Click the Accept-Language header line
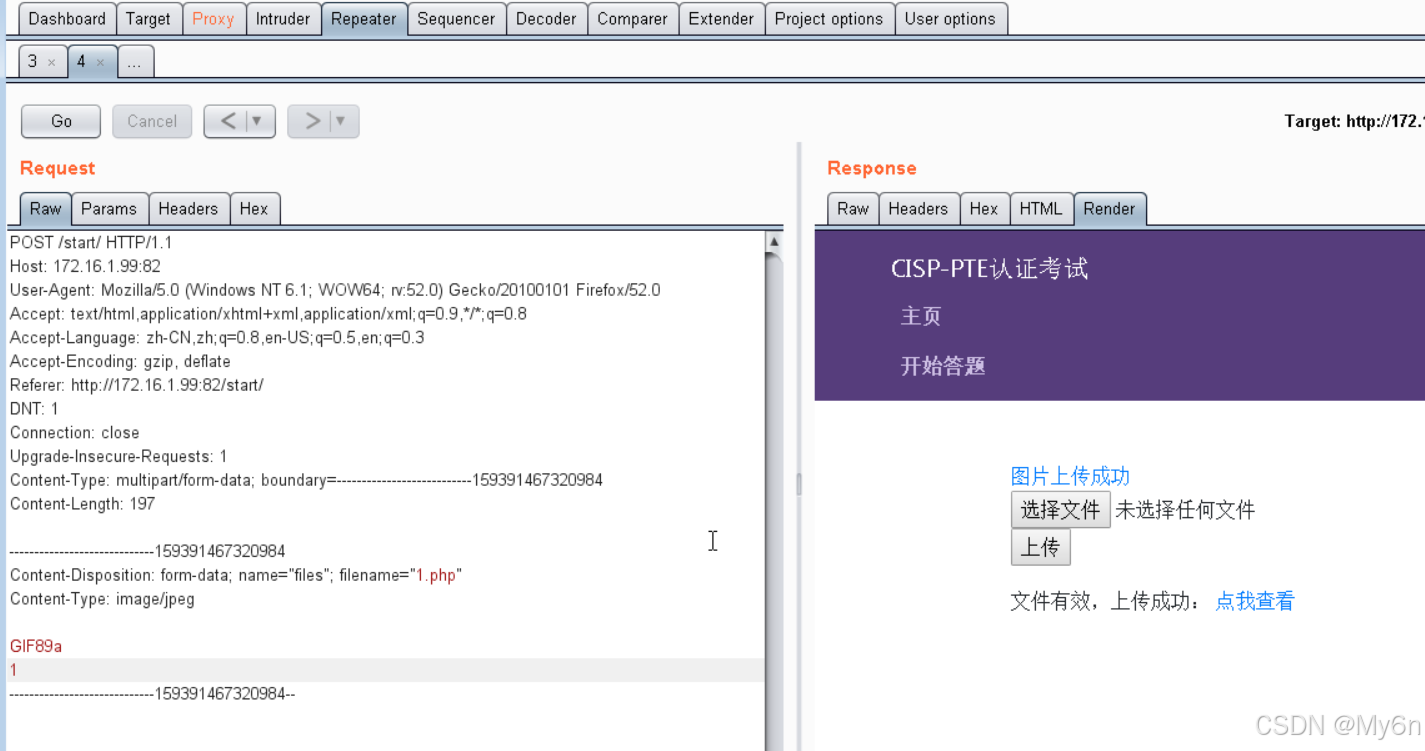The image size is (1425, 751). pos(217,338)
